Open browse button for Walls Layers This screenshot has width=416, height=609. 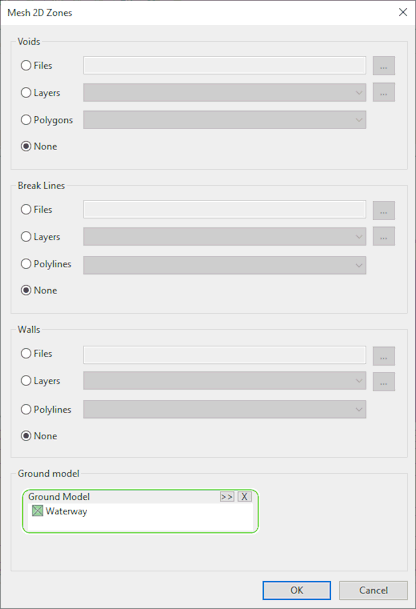click(x=384, y=381)
